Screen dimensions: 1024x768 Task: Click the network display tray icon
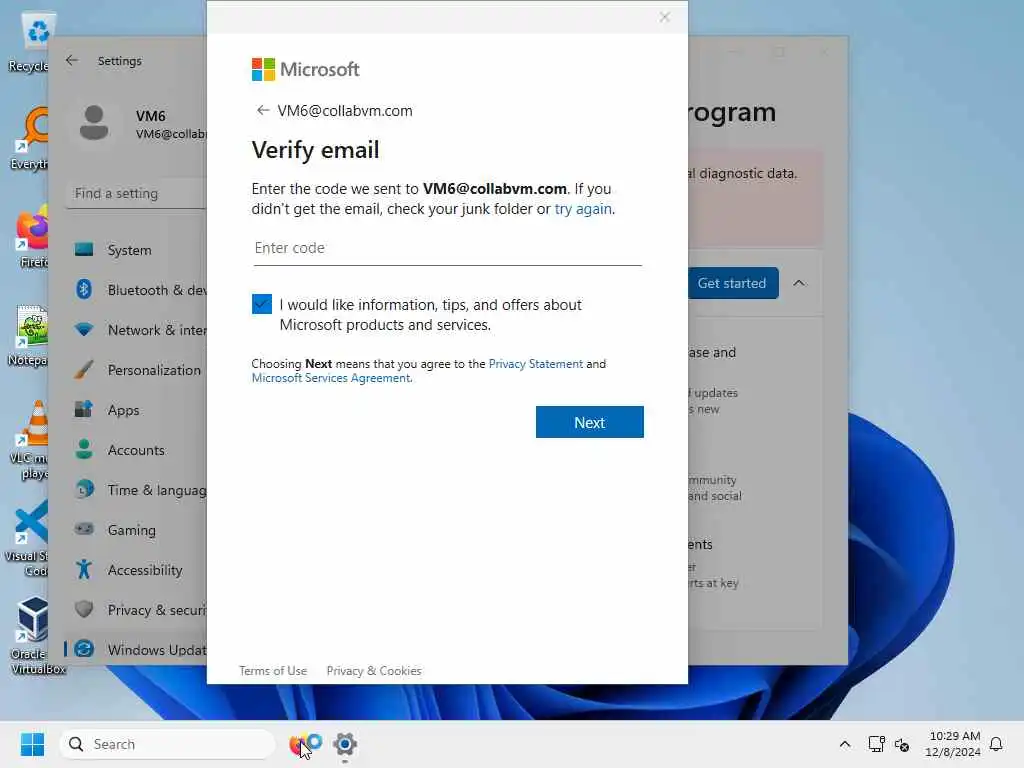click(x=876, y=744)
